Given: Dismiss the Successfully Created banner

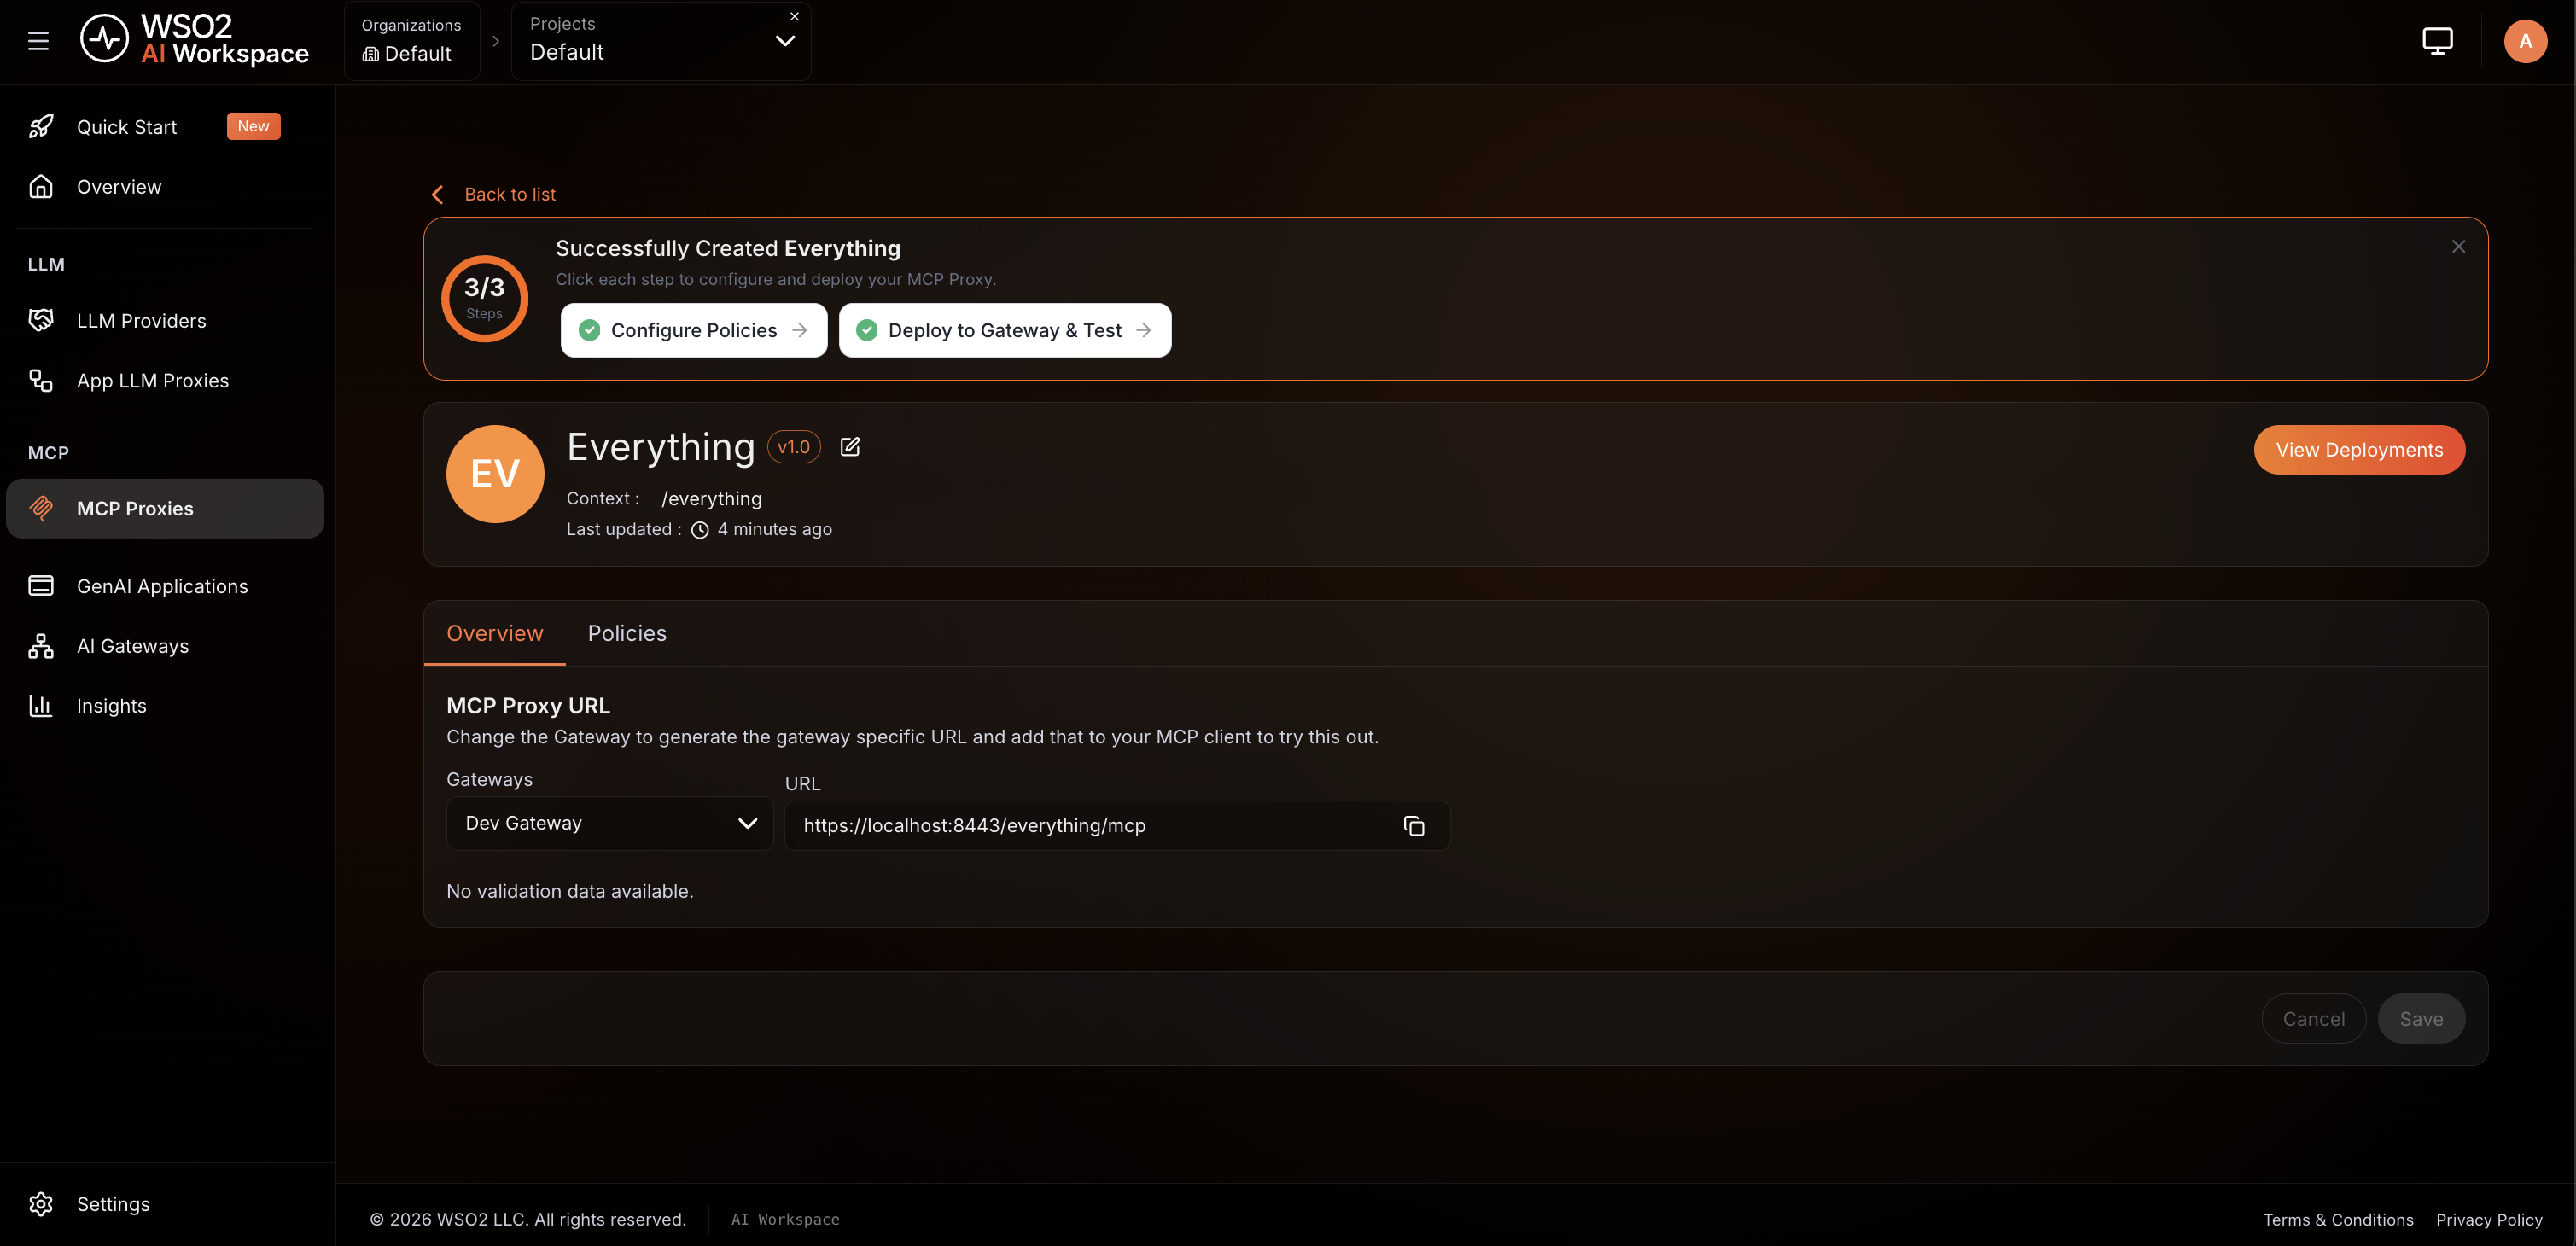Looking at the screenshot, I should (x=2458, y=247).
